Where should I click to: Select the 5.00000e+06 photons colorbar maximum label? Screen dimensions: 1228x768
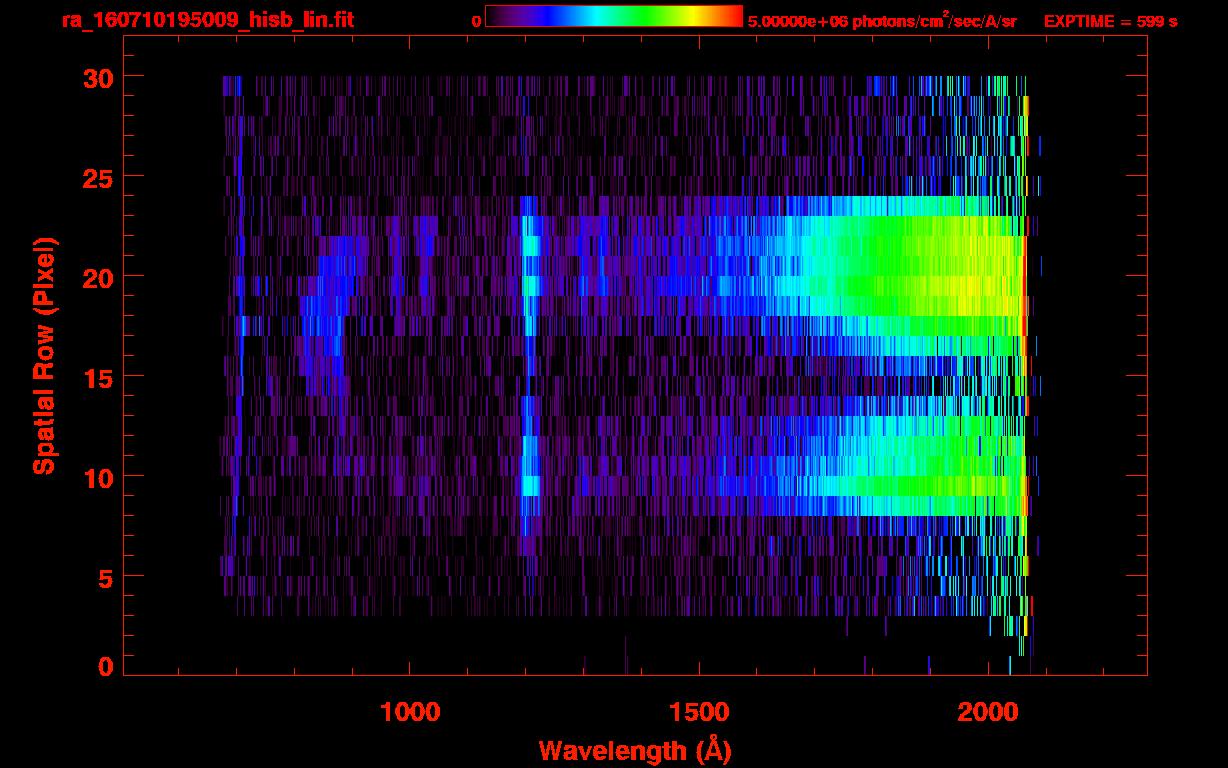881,21
